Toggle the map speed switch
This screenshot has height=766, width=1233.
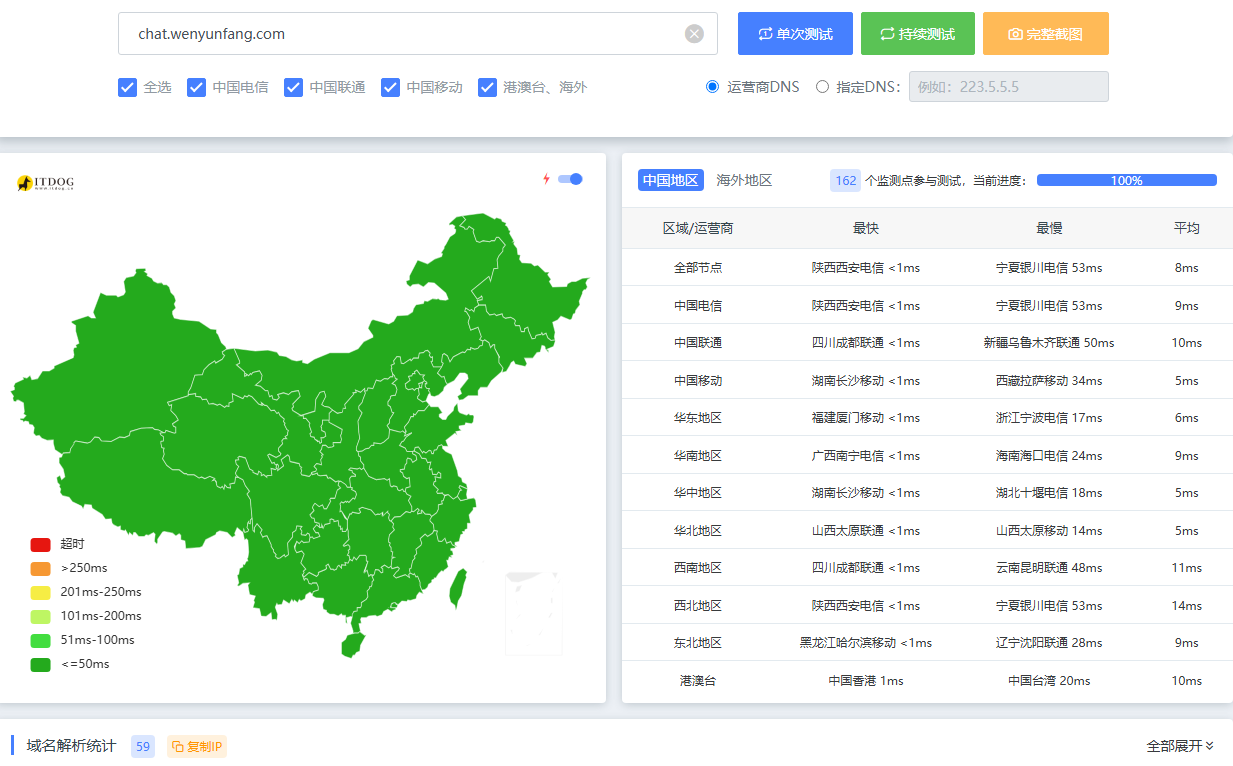(x=570, y=179)
